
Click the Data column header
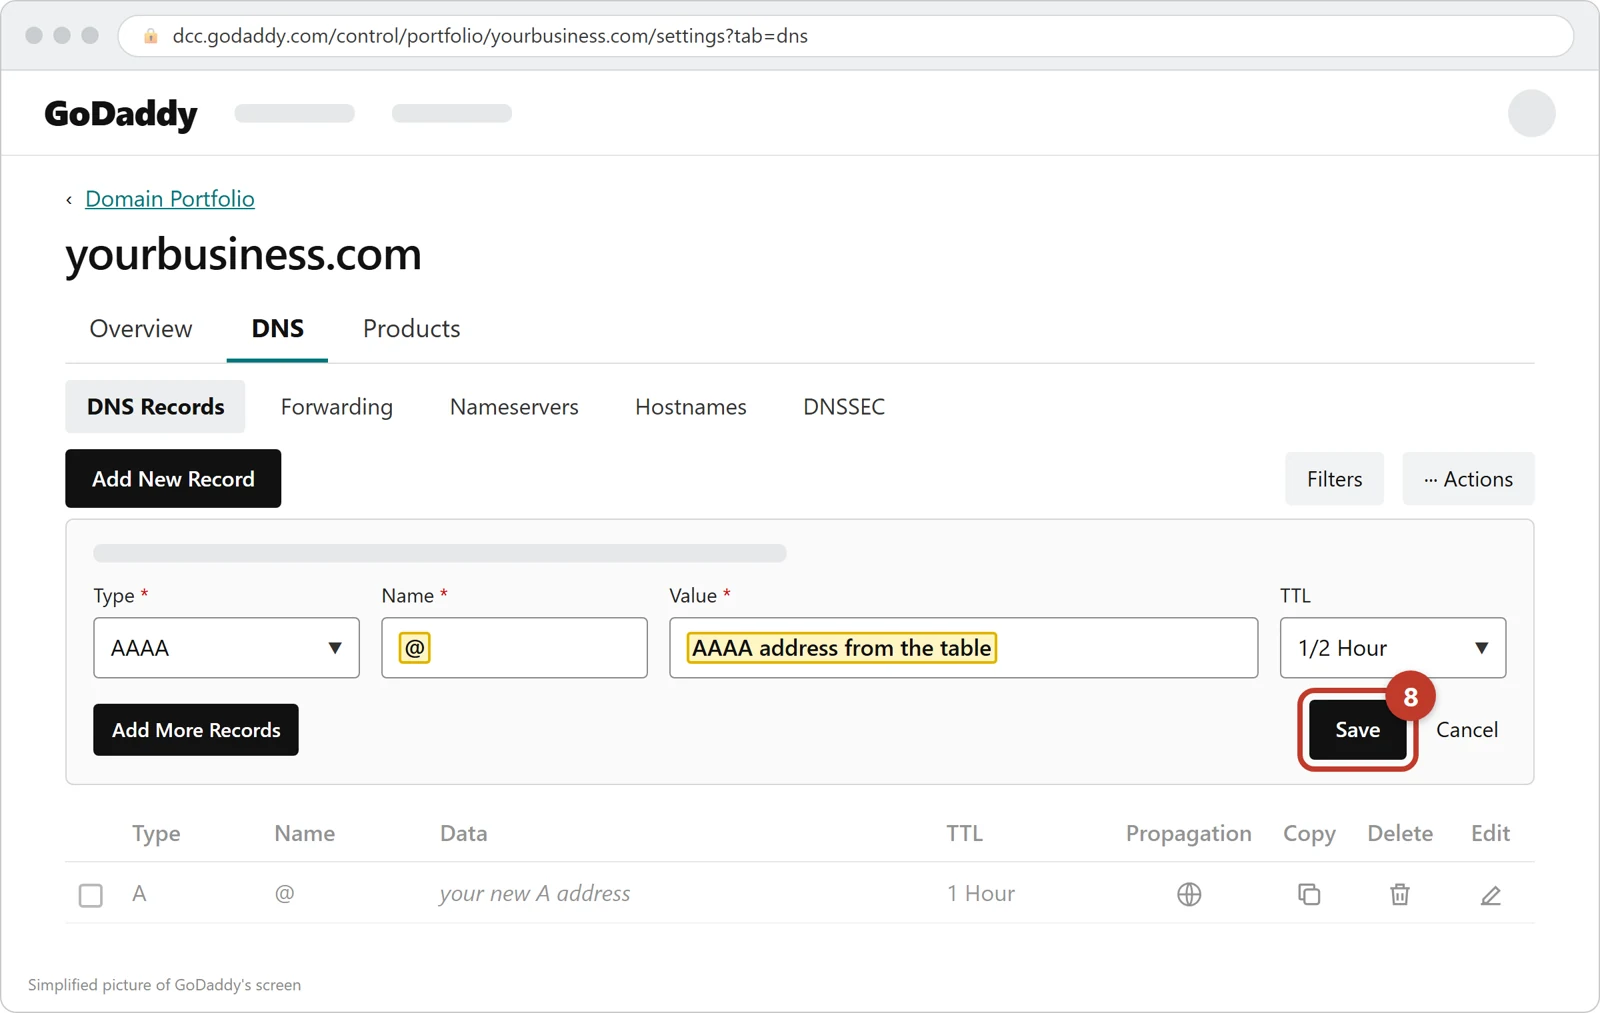click(464, 834)
